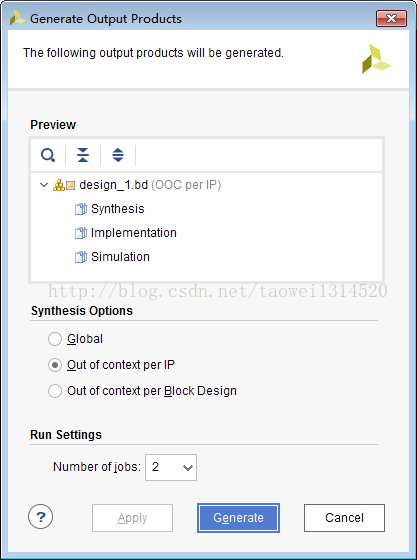Click the Vivado logo in title bar
Screen dimensions: 417x560
click(17, 18)
